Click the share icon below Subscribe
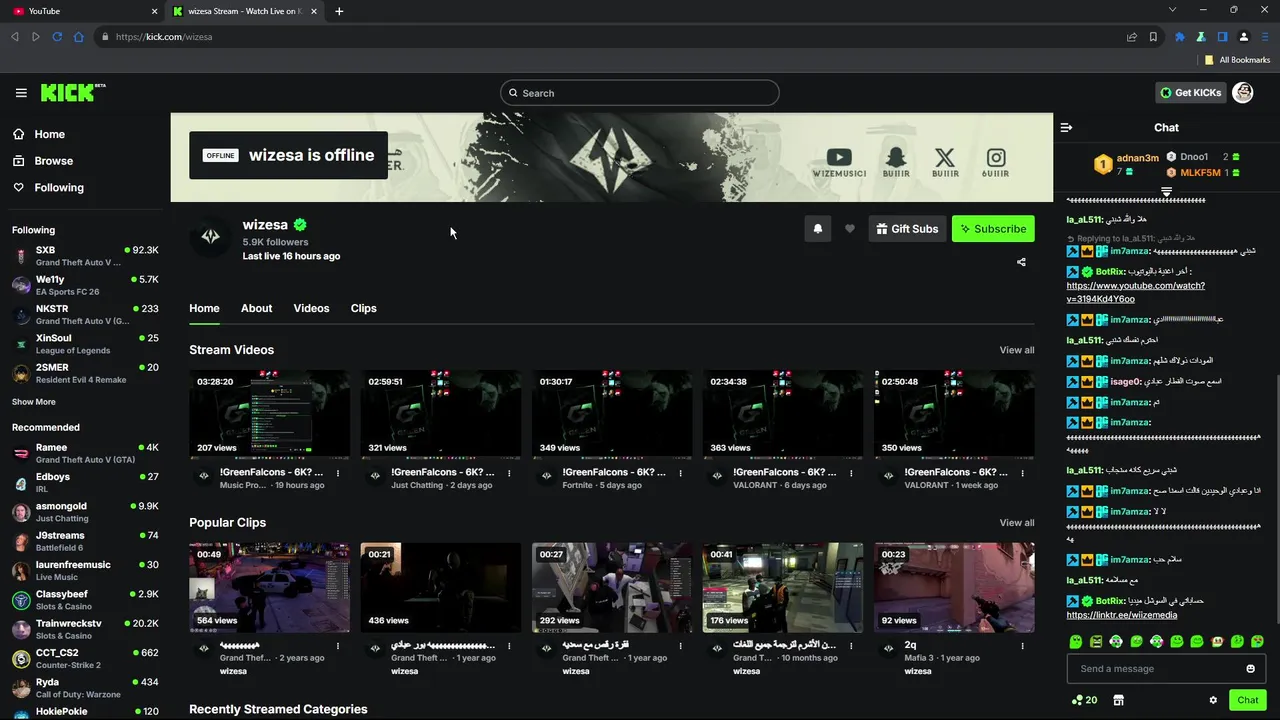This screenshot has height=720, width=1280. click(1021, 262)
